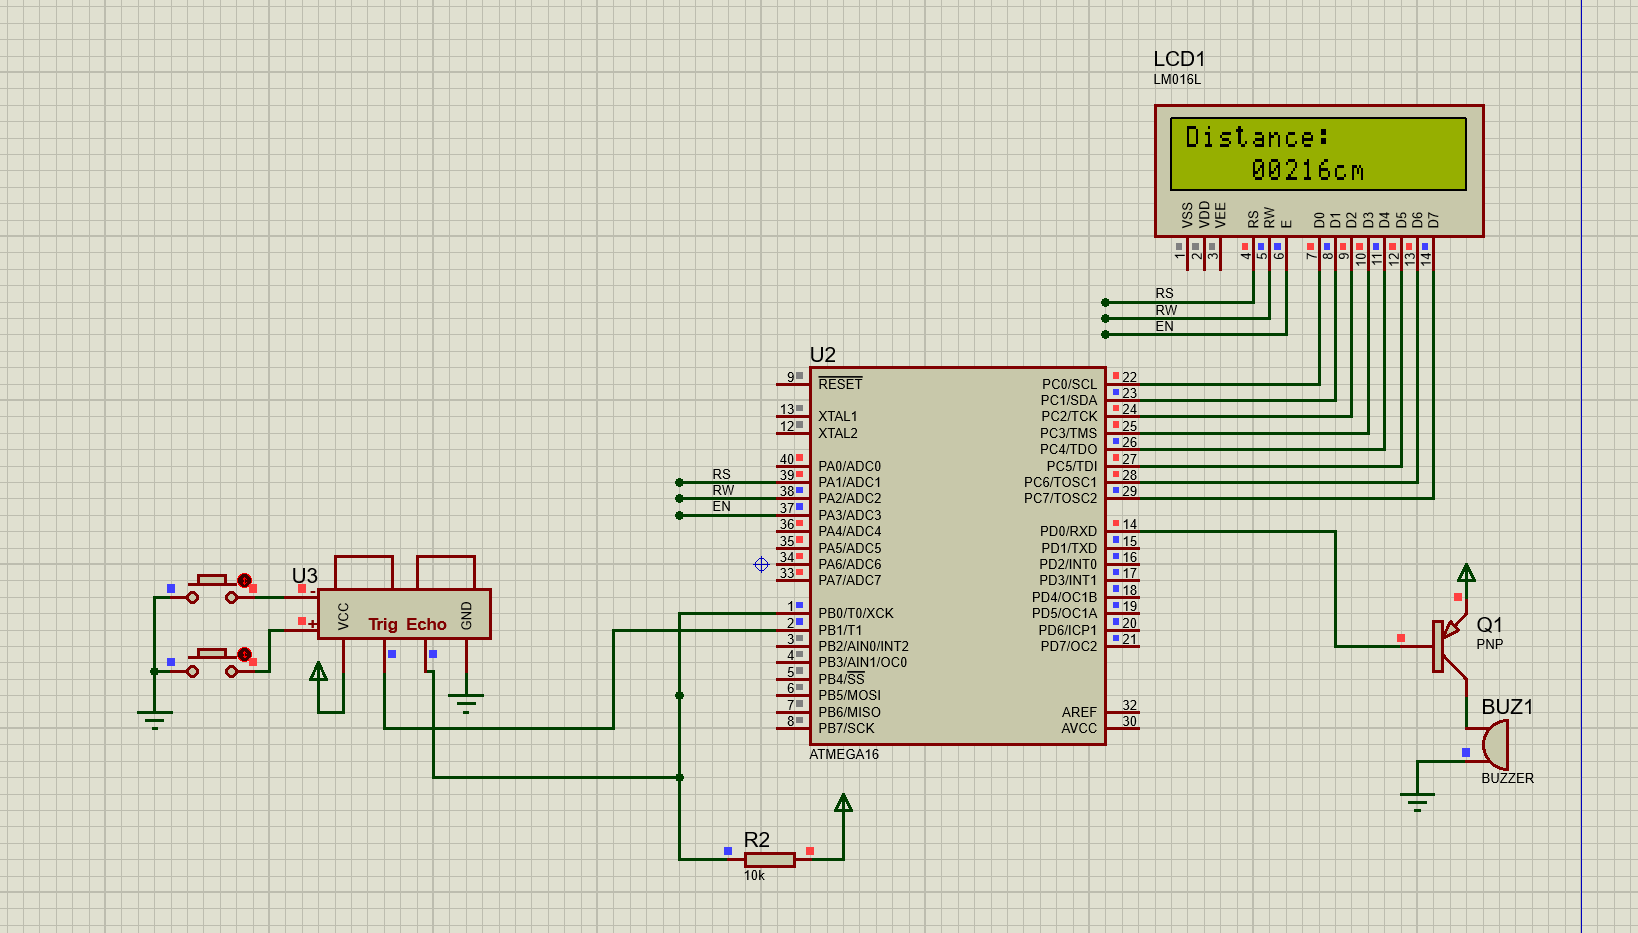Screen dimensions: 1638x933
Task: Click the BUZ1 reference label
Action: click(x=1507, y=707)
